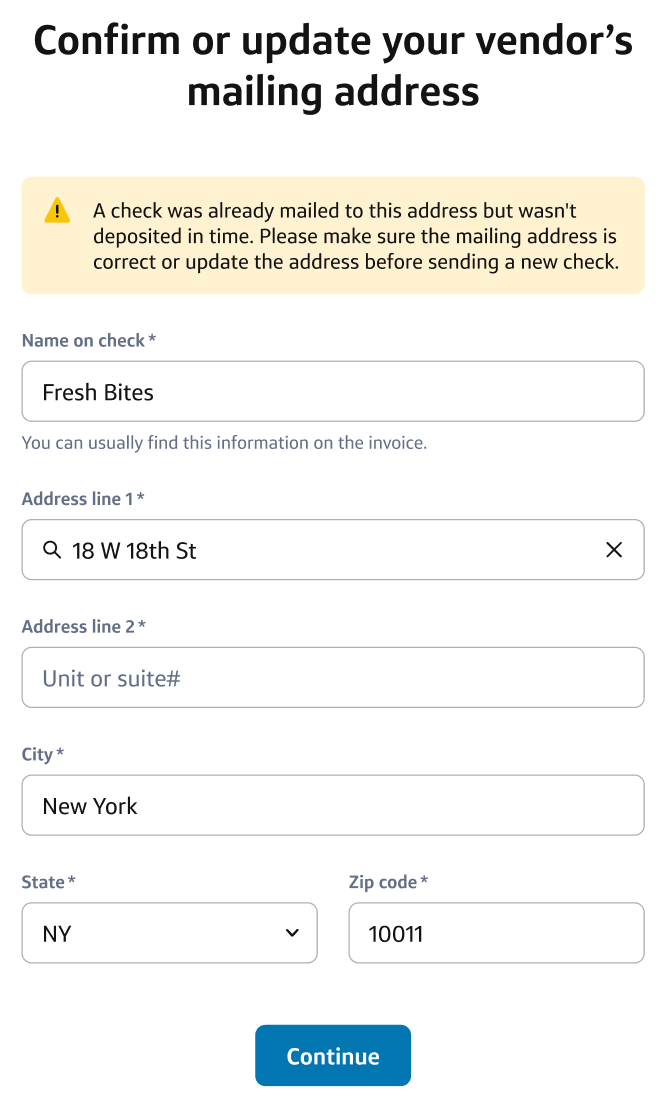Open the State selector showing NY
Screen dimensions: 664x1104
(x=160, y=933)
